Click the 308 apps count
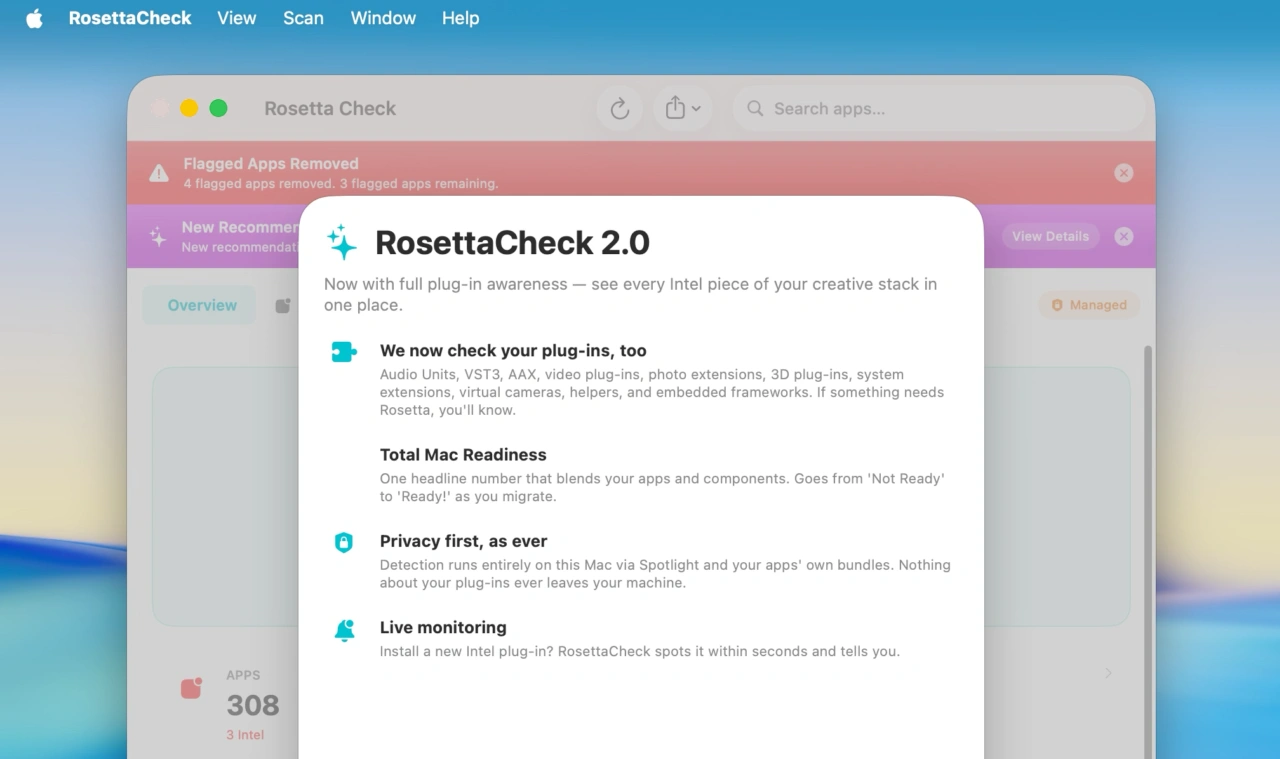1280x759 pixels. click(253, 706)
